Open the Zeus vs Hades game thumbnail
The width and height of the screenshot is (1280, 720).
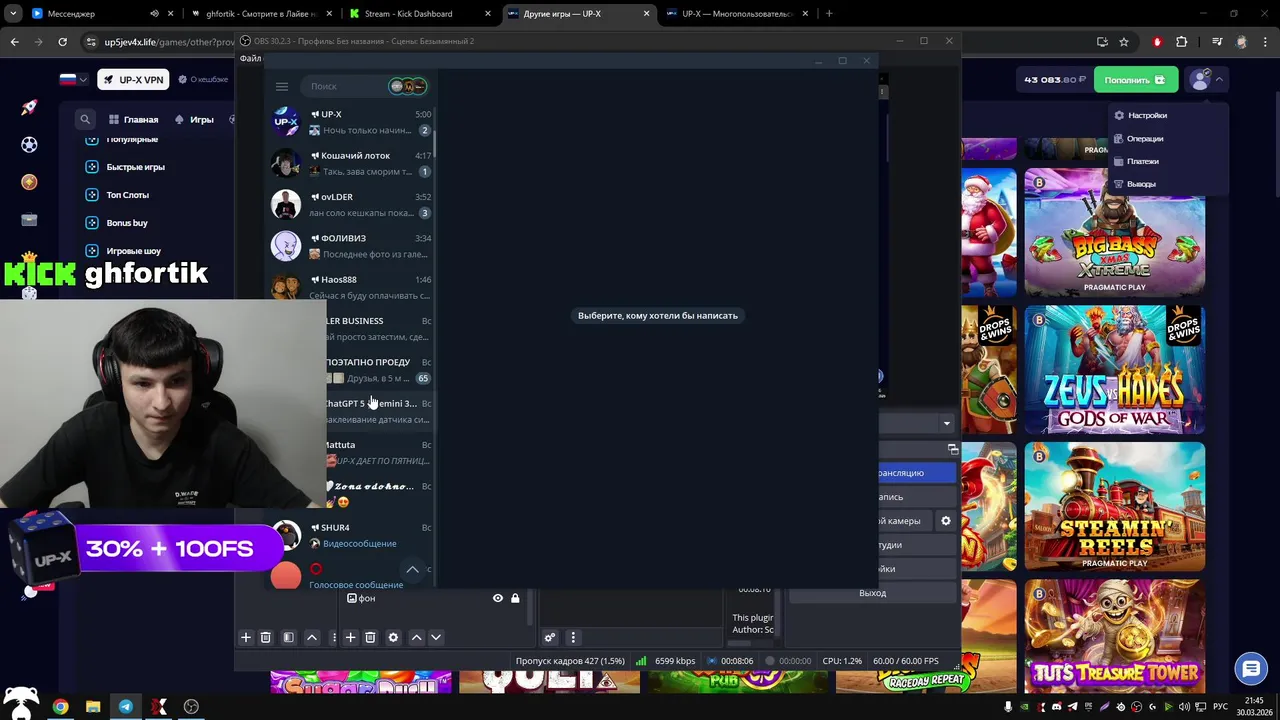1114,370
